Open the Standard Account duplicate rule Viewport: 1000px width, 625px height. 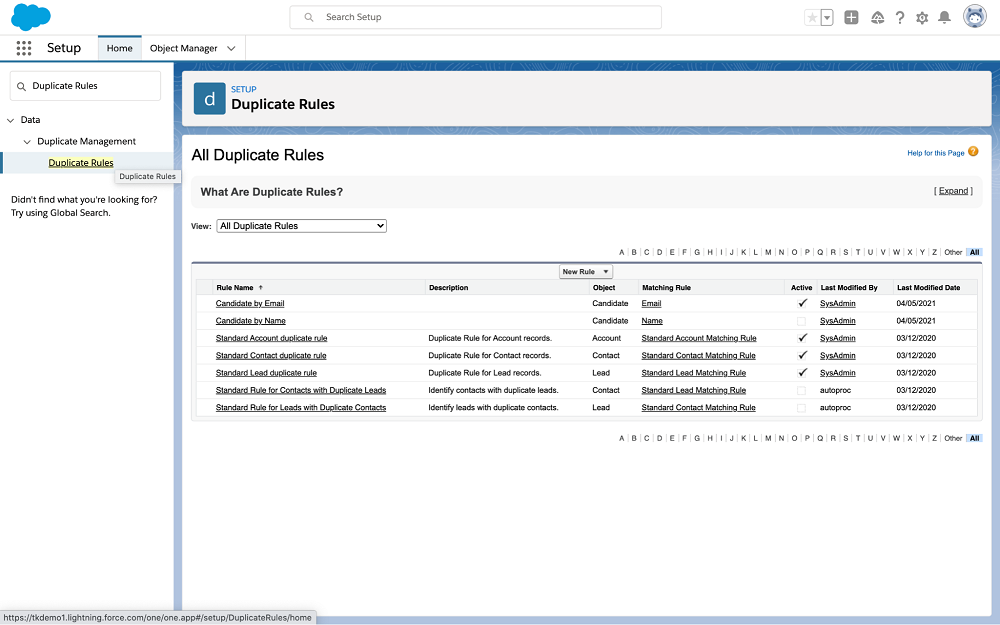[271, 338]
